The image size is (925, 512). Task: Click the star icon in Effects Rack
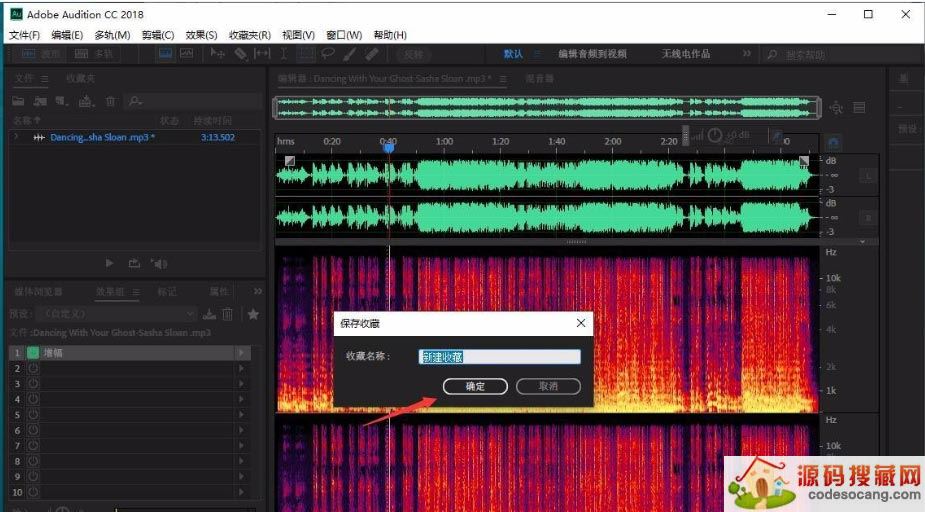pos(253,314)
